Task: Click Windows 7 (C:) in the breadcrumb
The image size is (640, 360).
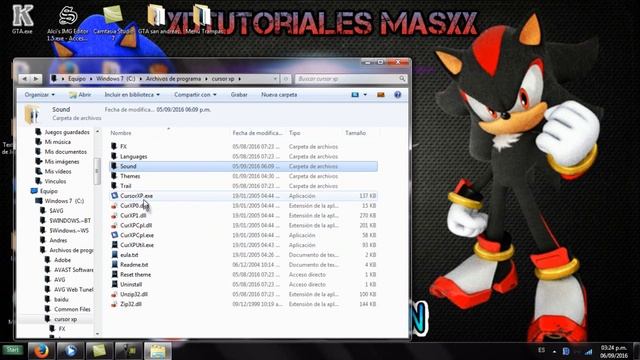Action: (x=116, y=79)
